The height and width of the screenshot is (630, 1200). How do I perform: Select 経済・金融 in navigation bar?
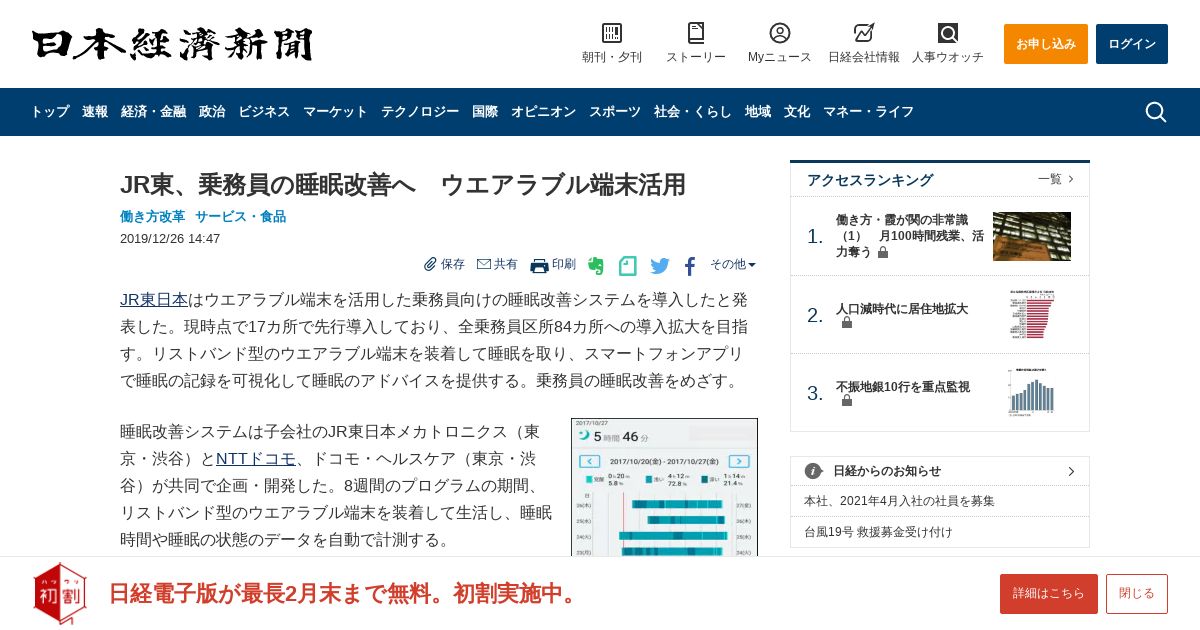coord(153,112)
